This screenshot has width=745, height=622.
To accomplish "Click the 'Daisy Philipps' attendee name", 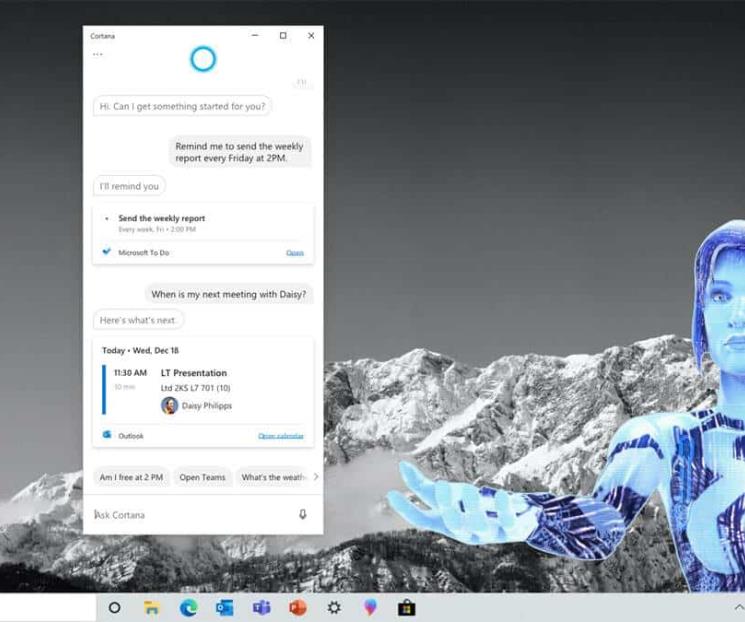I will coord(207,406).
